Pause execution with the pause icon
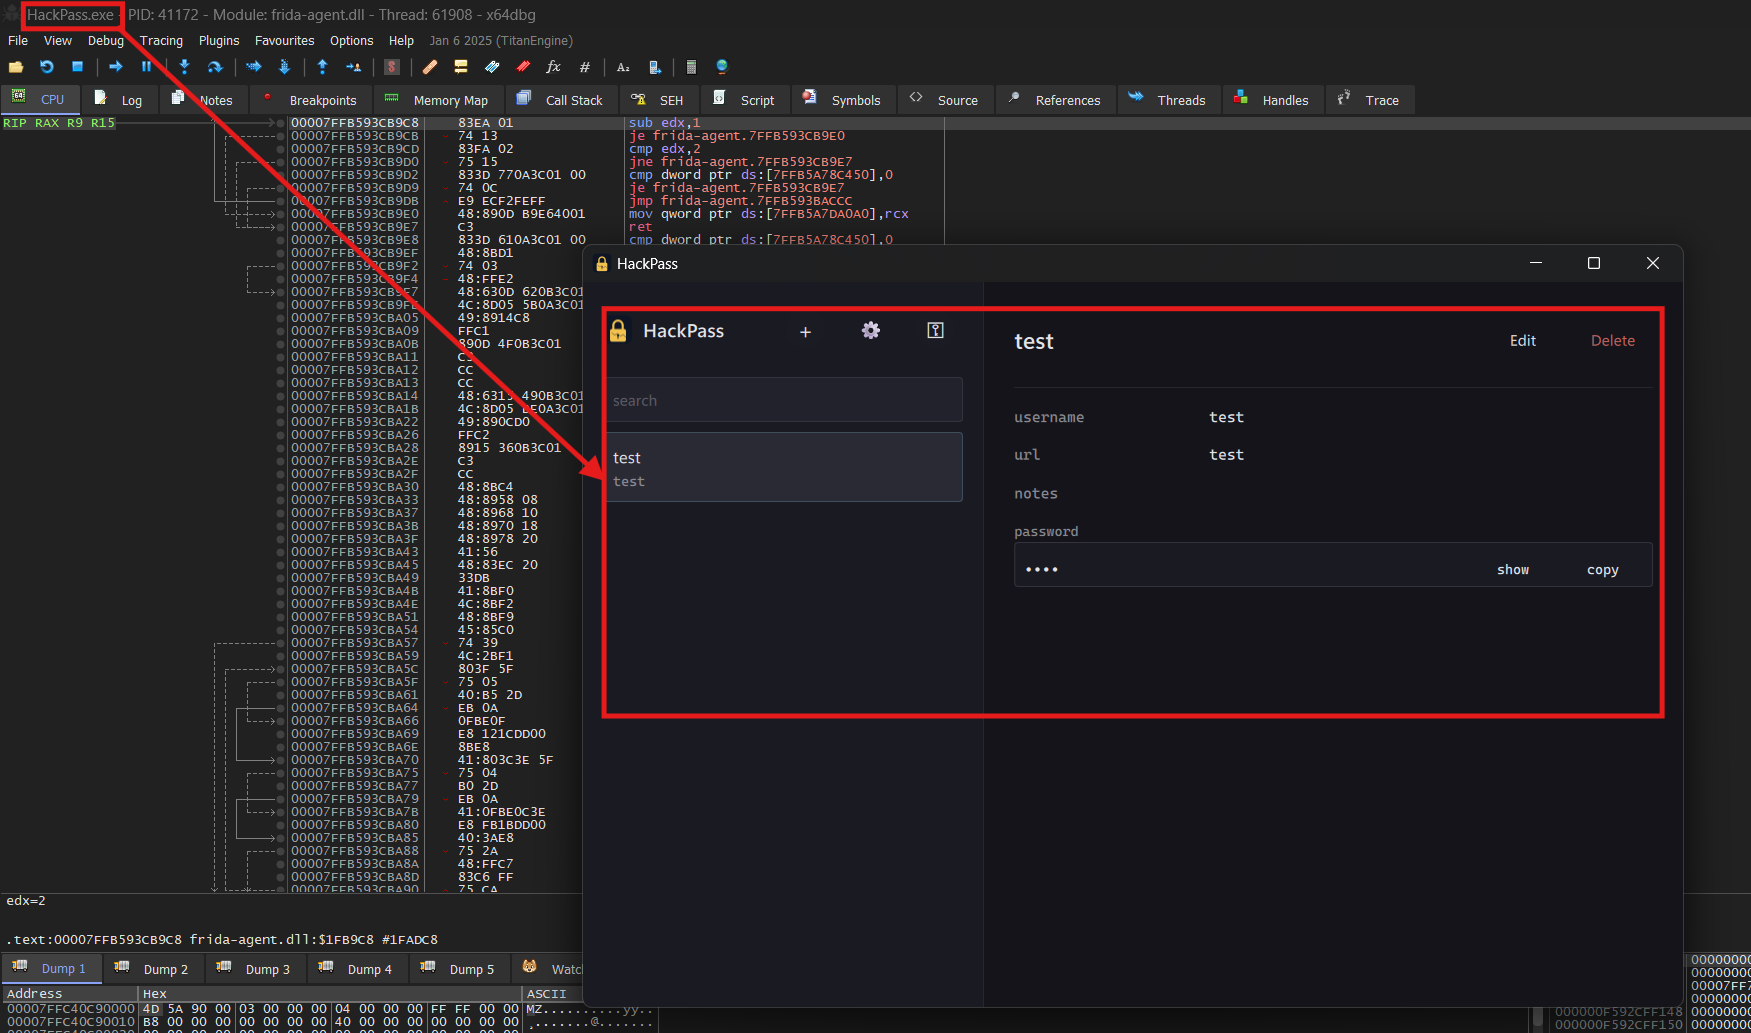The image size is (1751, 1033). click(146, 67)
